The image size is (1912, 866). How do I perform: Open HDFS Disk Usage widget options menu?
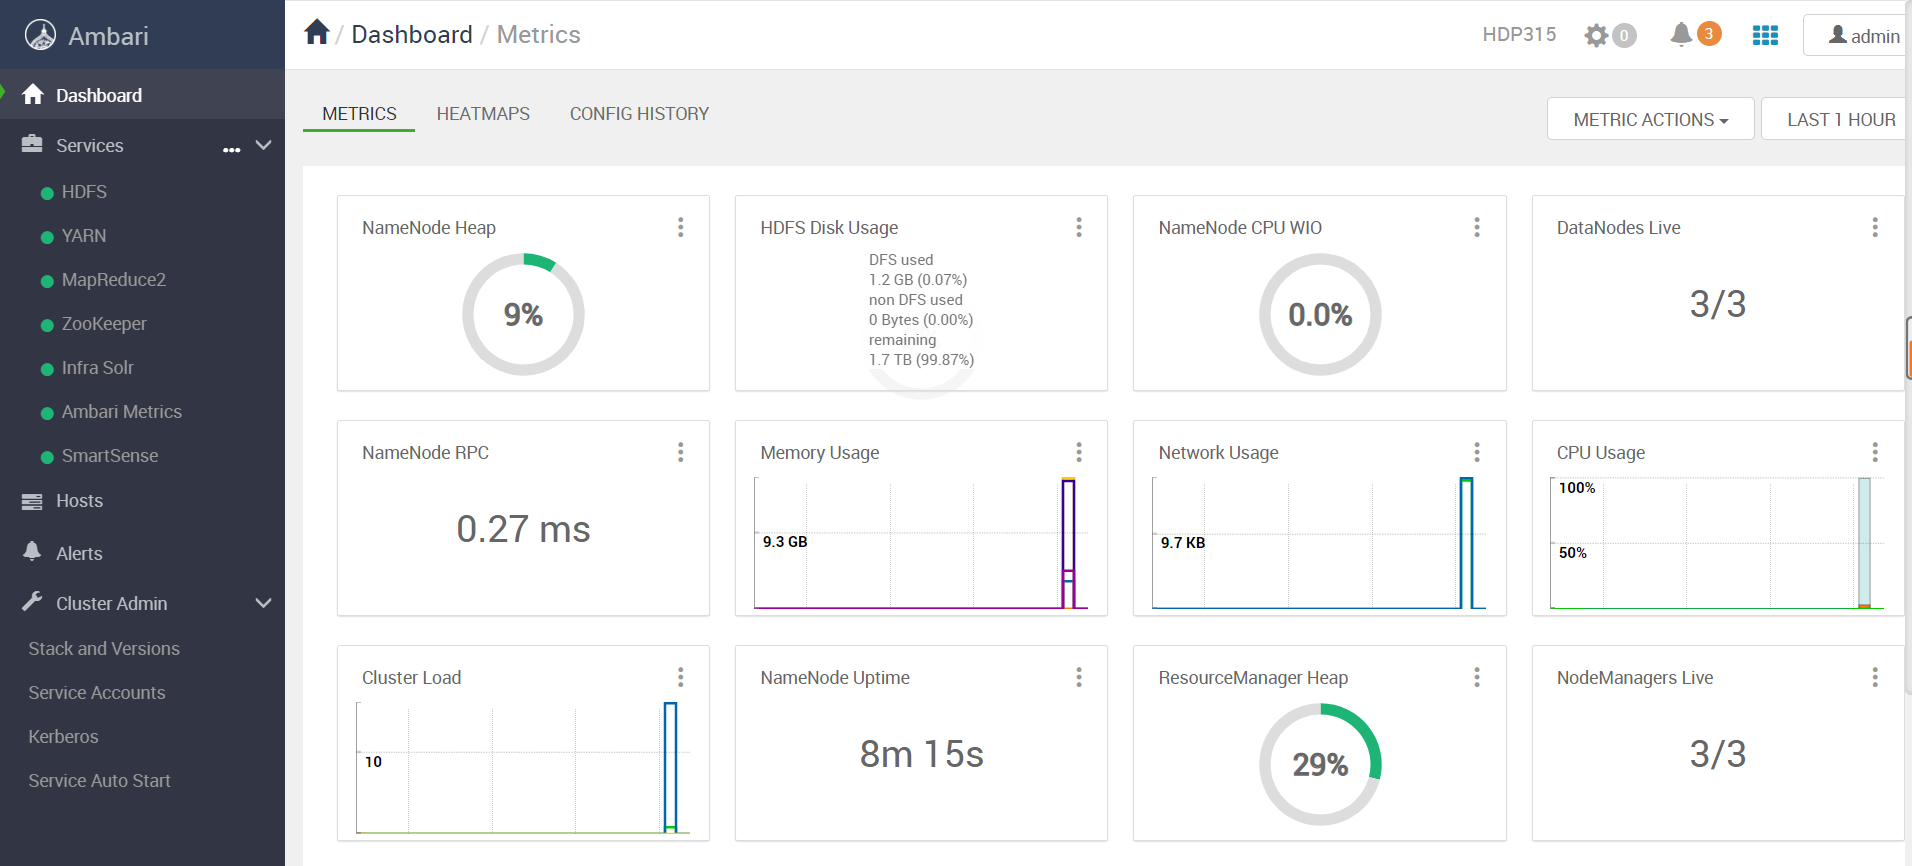point(1079,227)
